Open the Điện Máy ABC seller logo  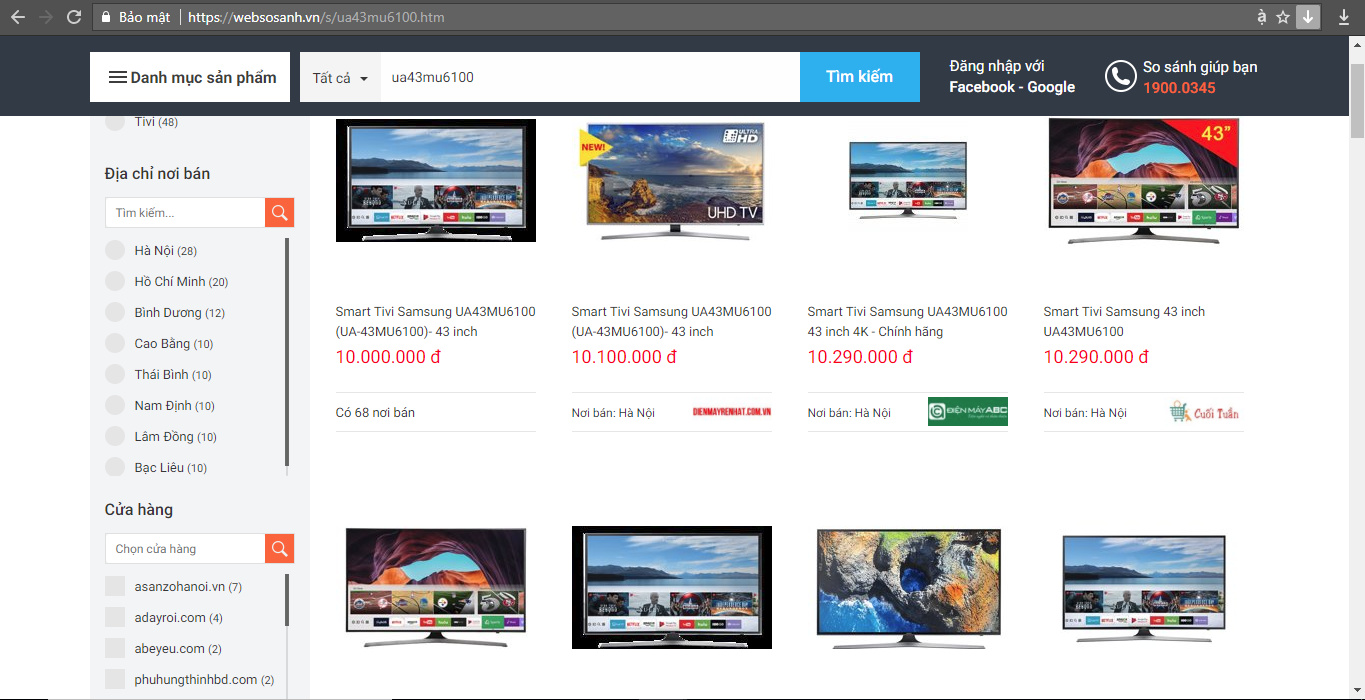(967, 412)
